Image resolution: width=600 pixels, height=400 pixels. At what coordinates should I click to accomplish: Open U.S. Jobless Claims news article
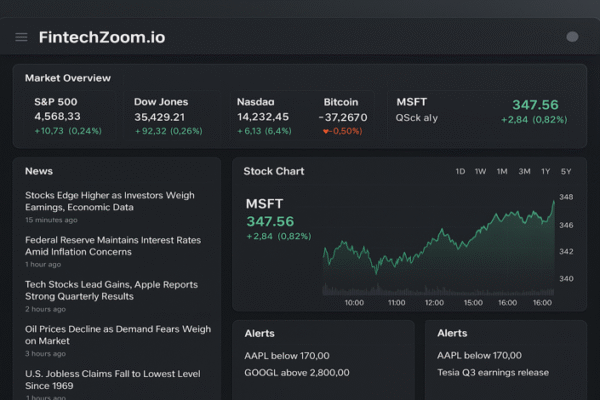[x=112, y=380]
